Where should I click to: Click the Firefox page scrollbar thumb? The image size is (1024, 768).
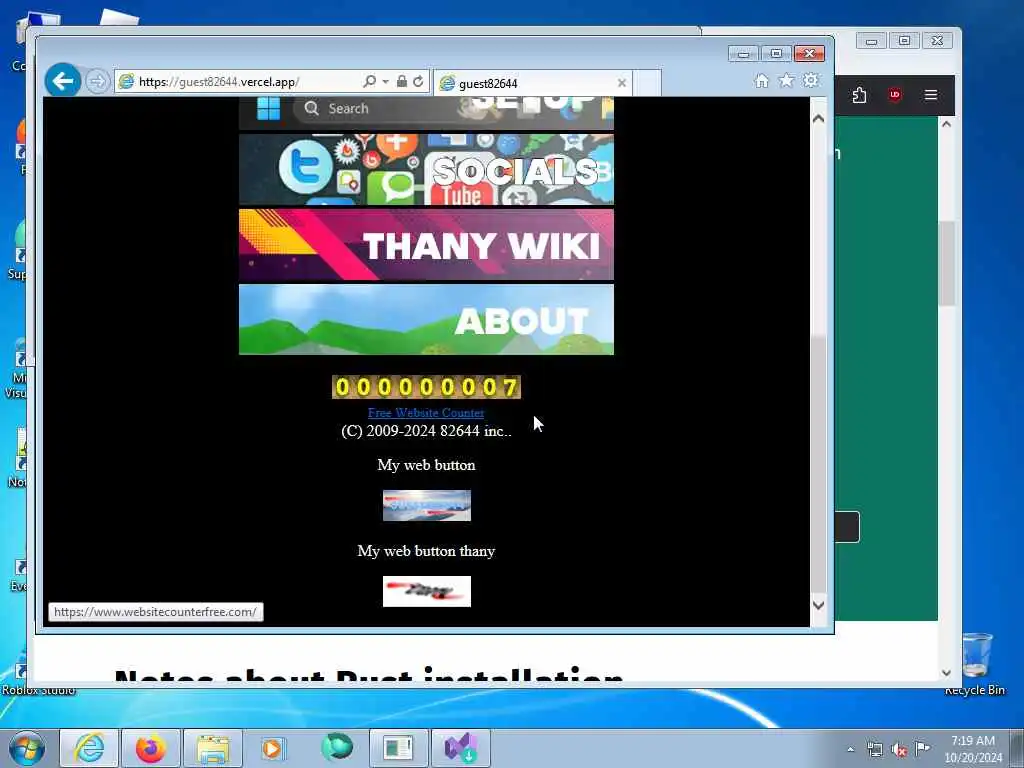click(946, 263)
